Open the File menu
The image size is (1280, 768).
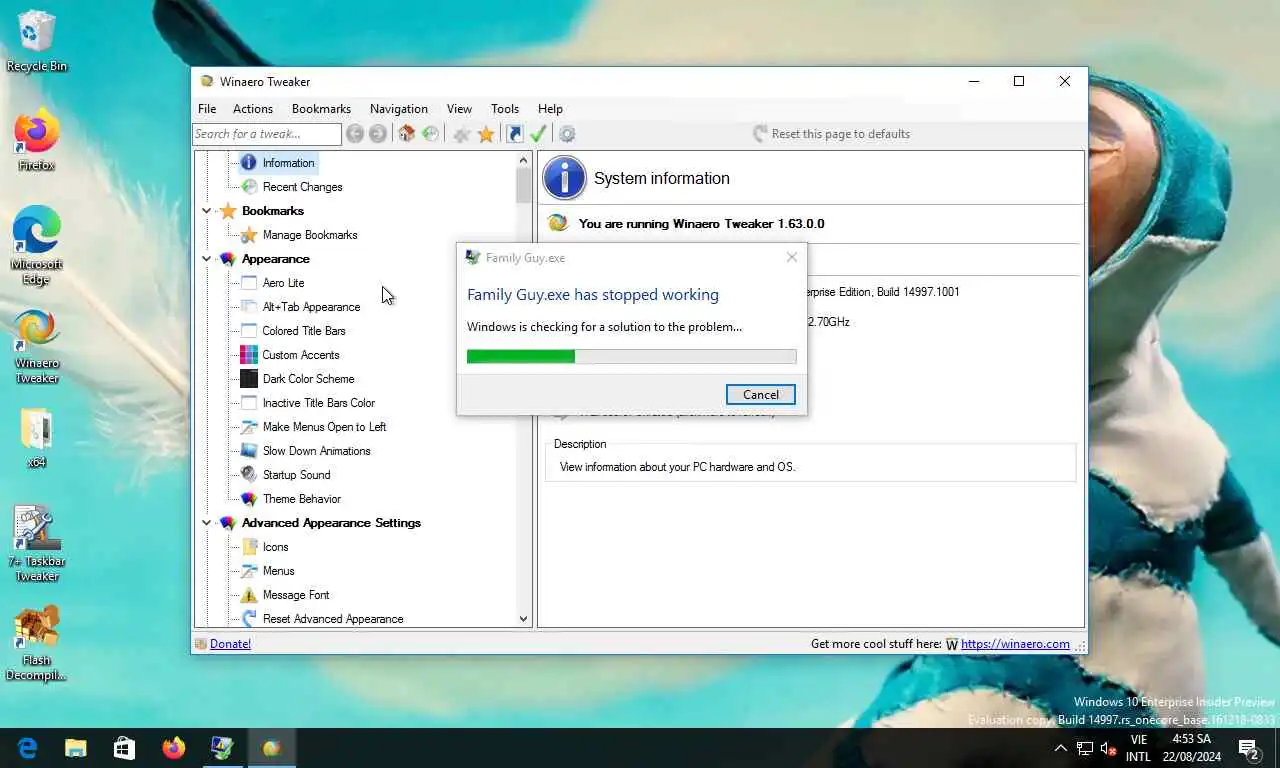pyautogui.click(x=207, y=109)
